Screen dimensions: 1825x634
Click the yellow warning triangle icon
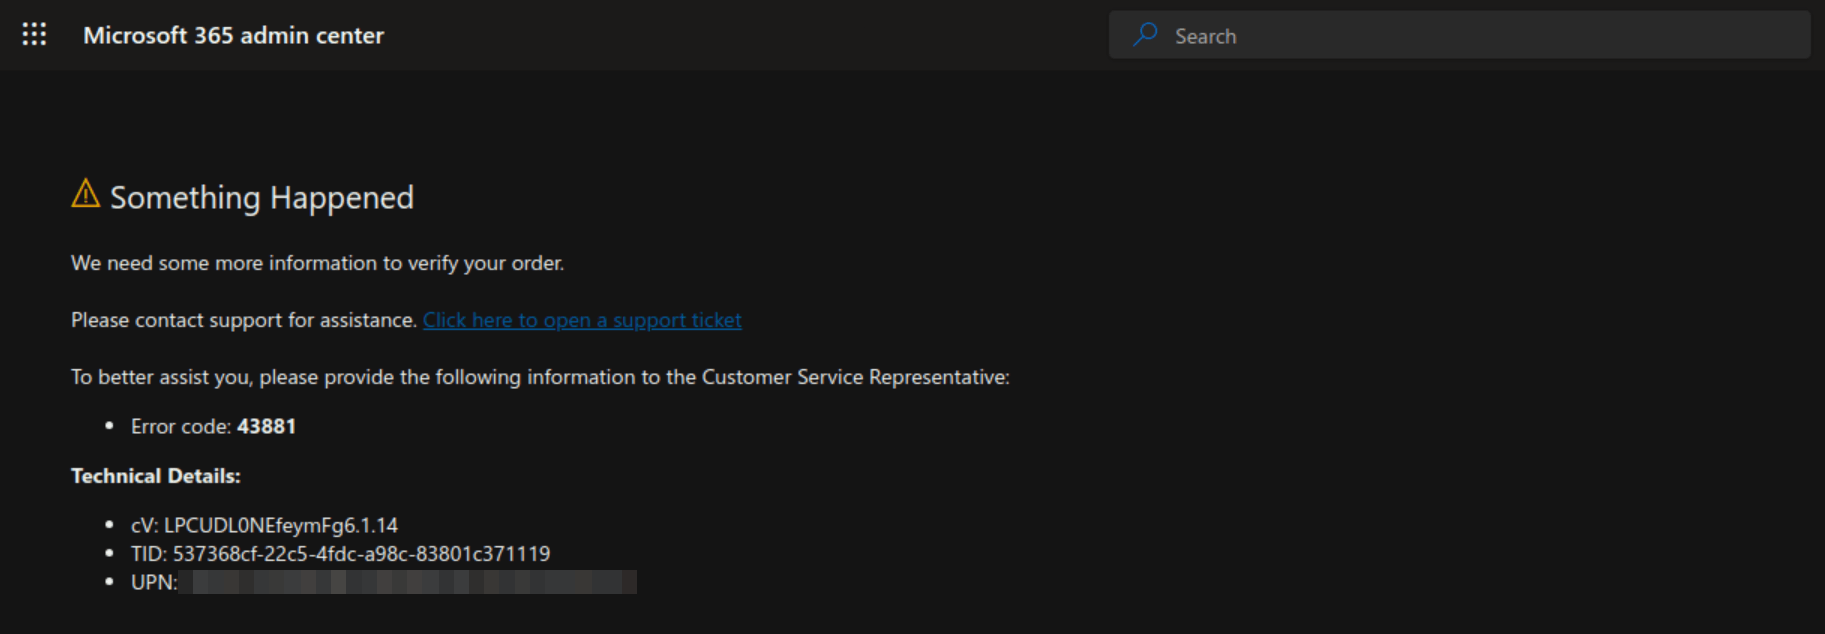tap(86, 193)
